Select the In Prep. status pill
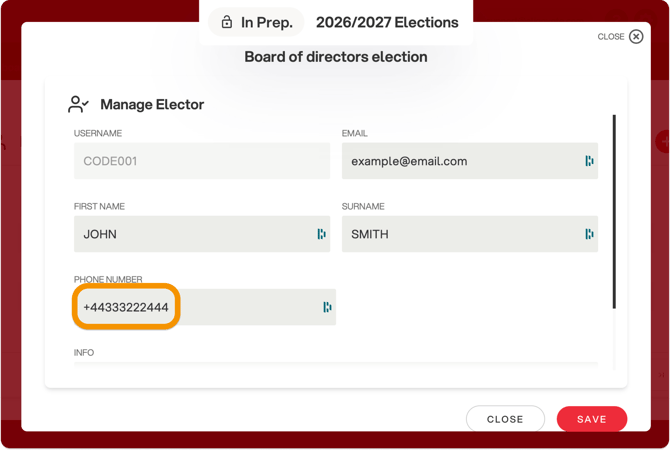Screen dimensions: 670x450 (256, 22)
